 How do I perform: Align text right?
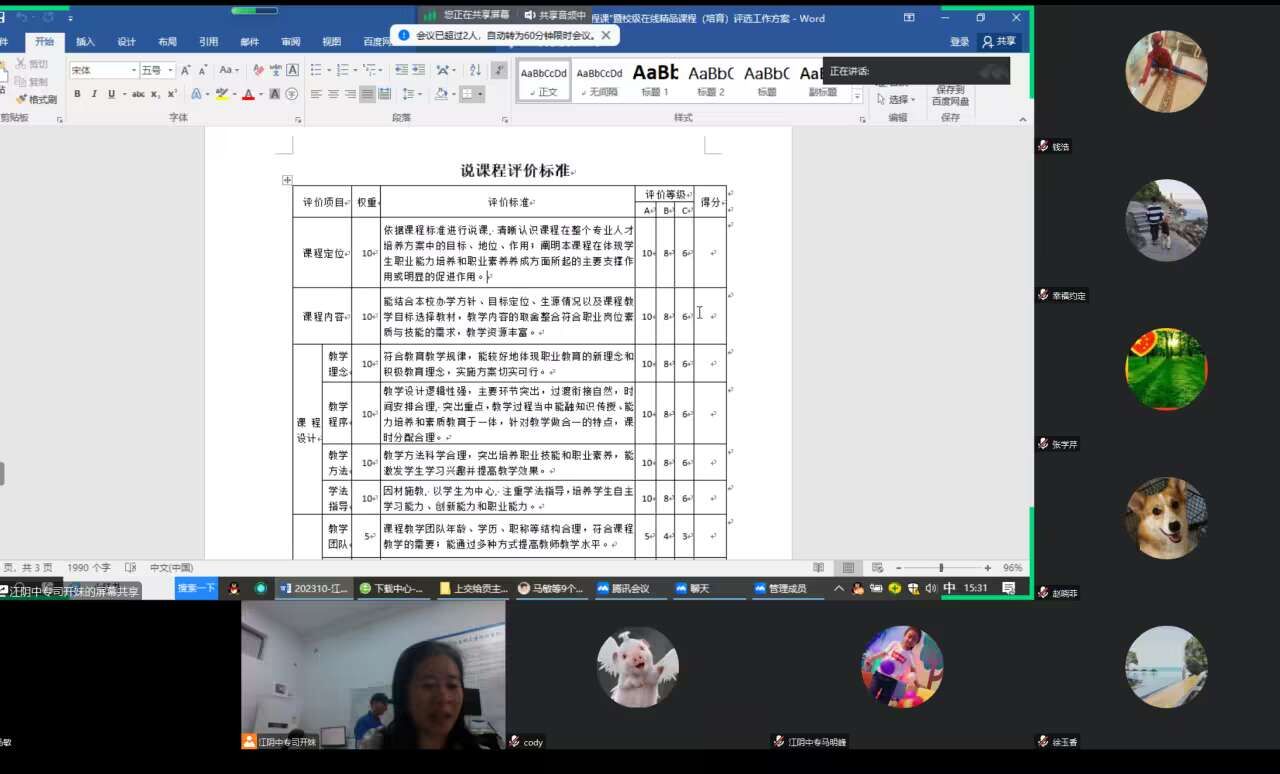350,94
